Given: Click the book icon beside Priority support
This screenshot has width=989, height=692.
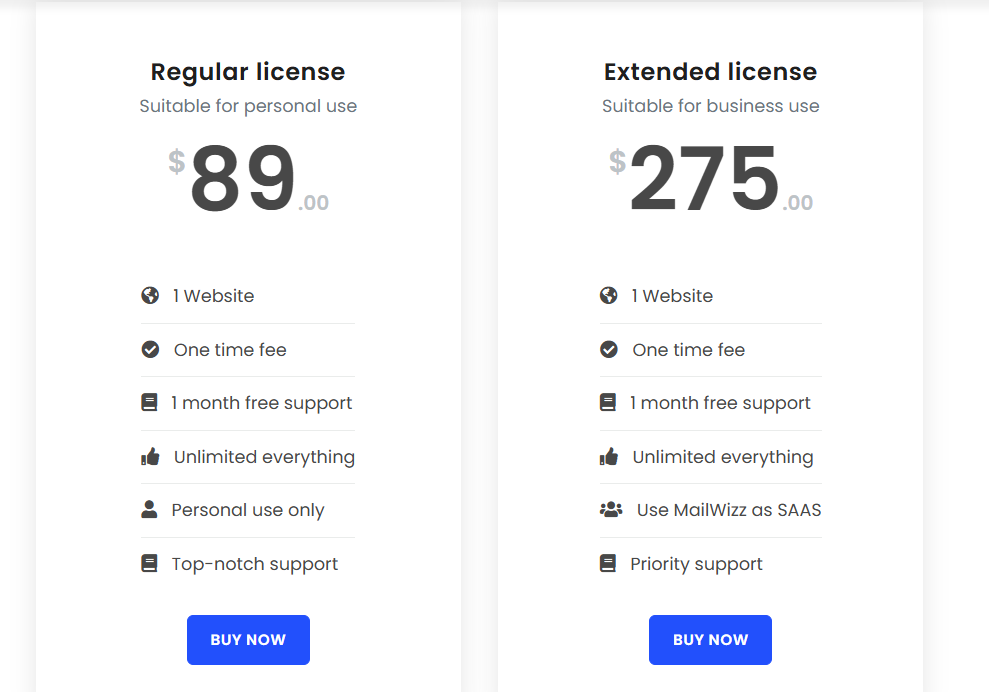Looking at the screenshot, I should 608,563.
